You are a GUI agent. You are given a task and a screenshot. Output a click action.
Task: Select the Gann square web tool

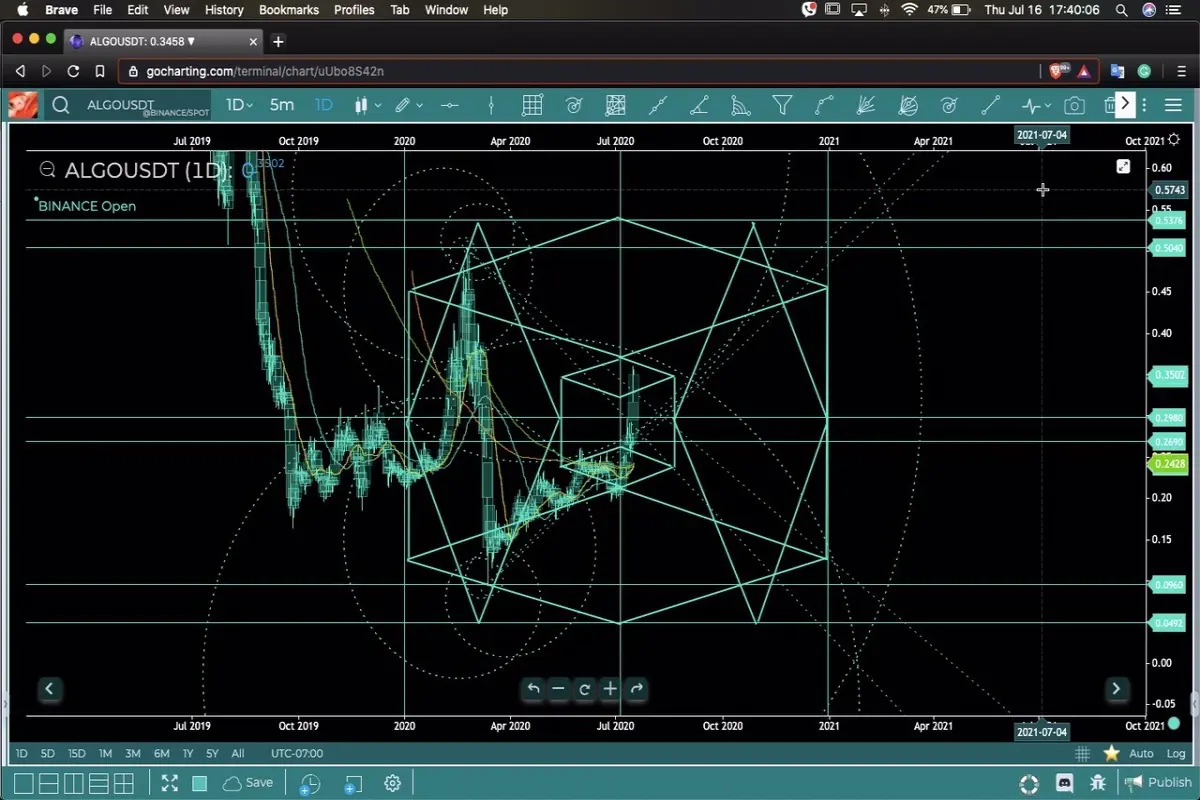pyautogui.click(x=615, y=105)
